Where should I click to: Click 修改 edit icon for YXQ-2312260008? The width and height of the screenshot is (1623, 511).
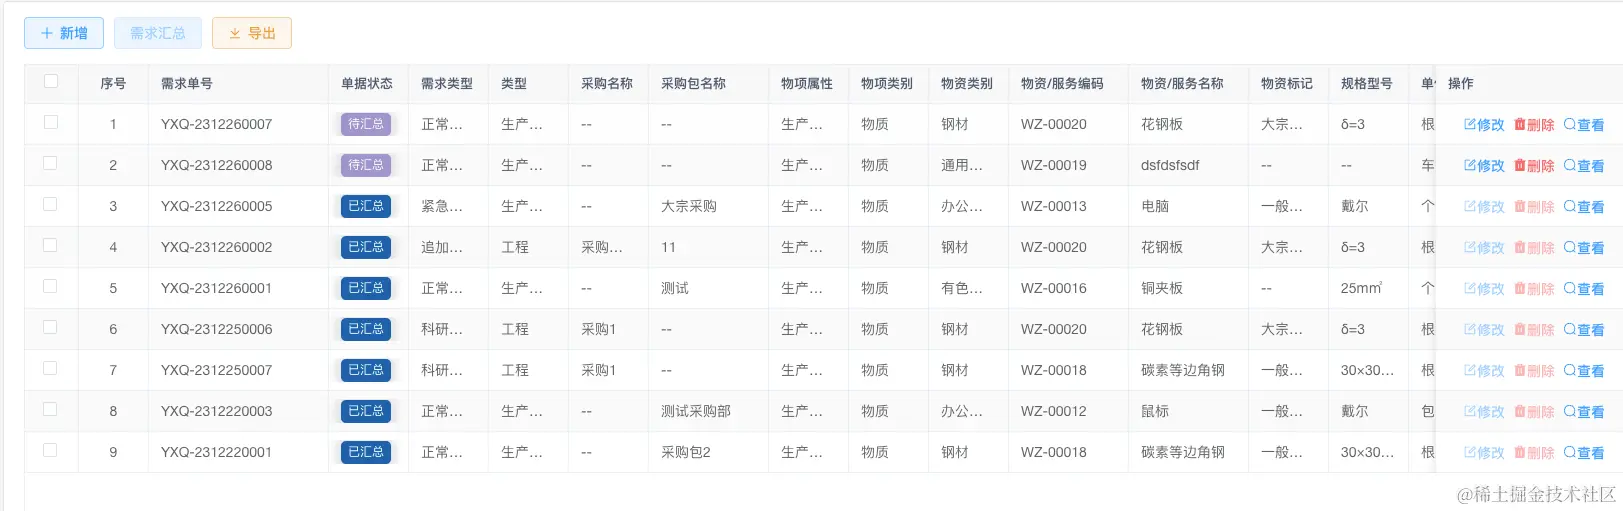(x=1484, y=166)
